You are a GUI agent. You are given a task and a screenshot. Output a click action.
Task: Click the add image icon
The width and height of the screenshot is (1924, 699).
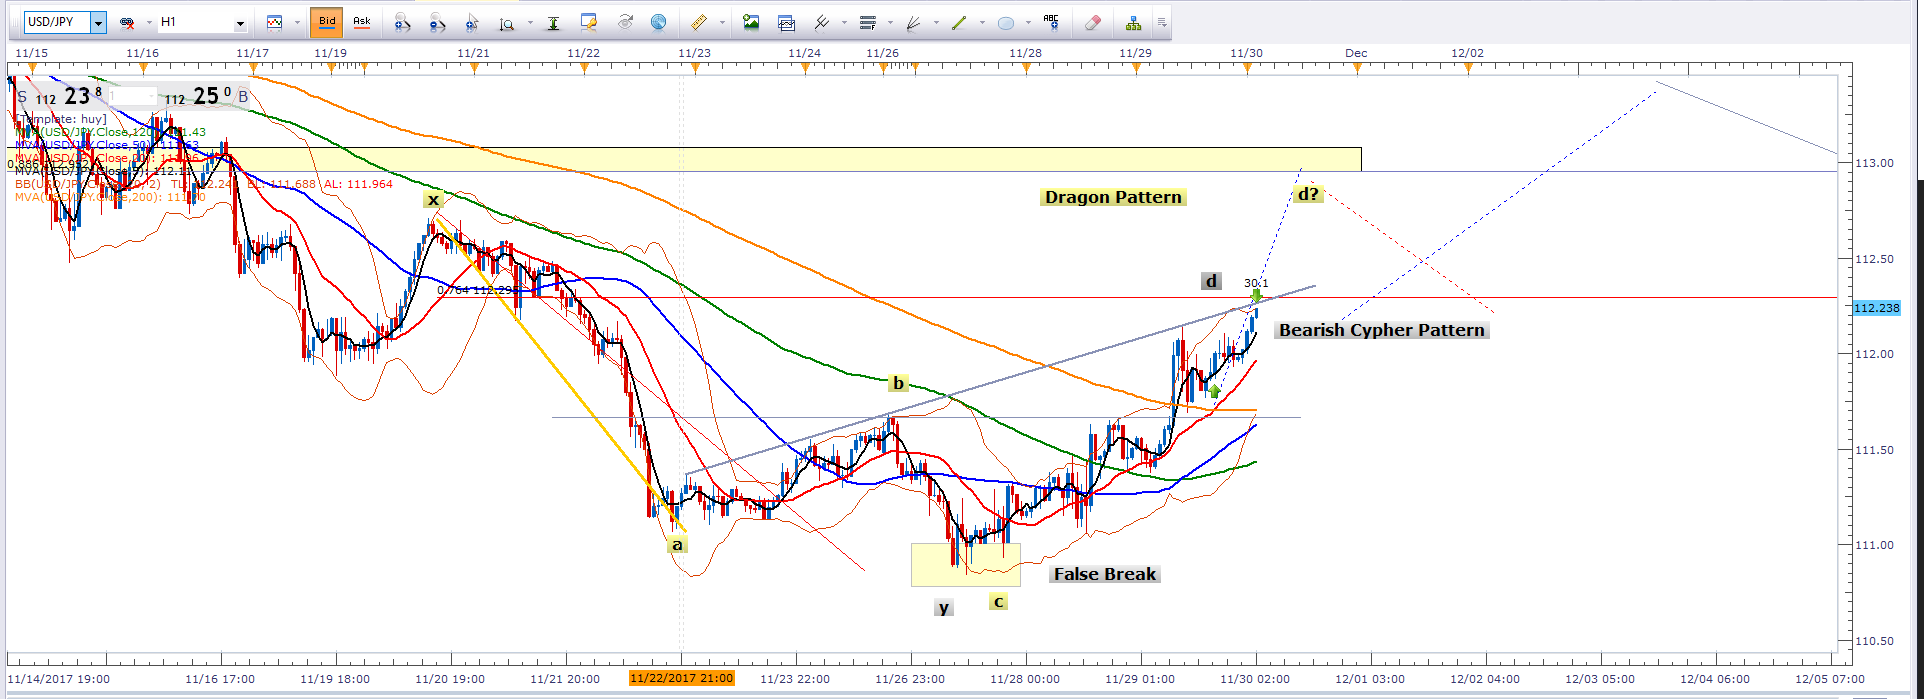point(751,22)
